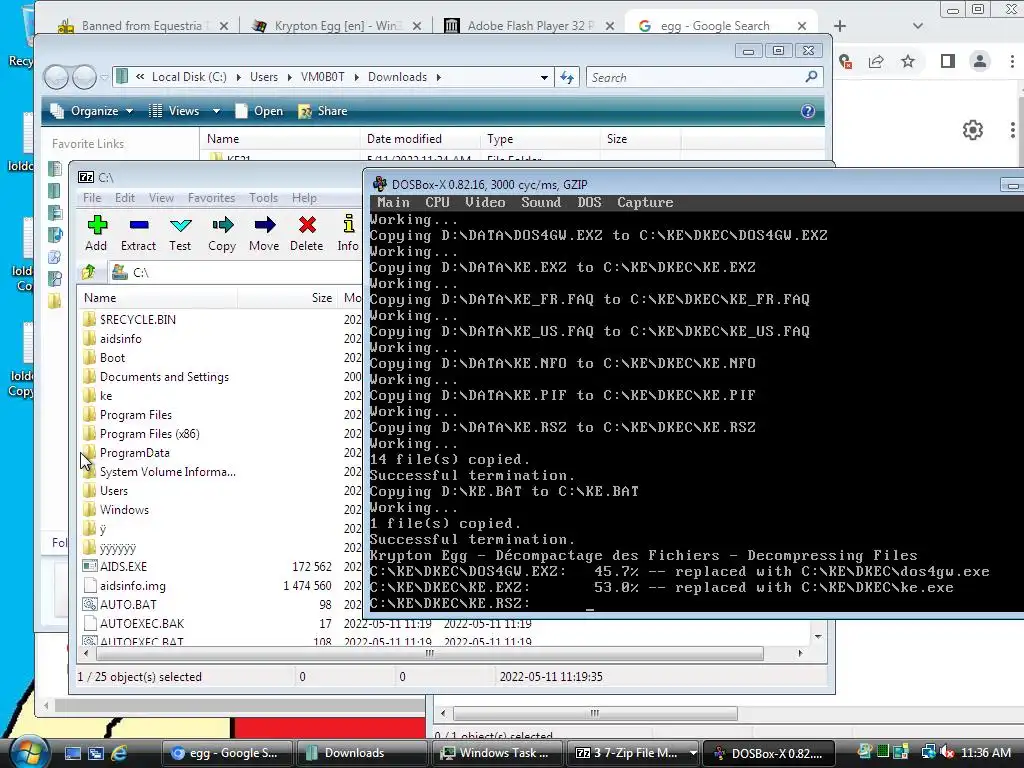
Task: Expand the 7-Zip taskbar group dropdown
Action: point(693,753)
